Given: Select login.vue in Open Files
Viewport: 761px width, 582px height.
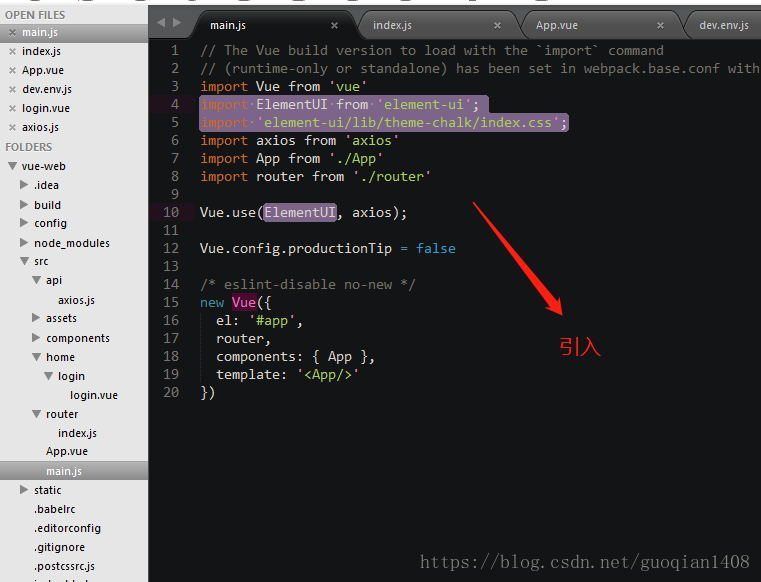Looking at the screenshot, I should [x=46, y=108].
